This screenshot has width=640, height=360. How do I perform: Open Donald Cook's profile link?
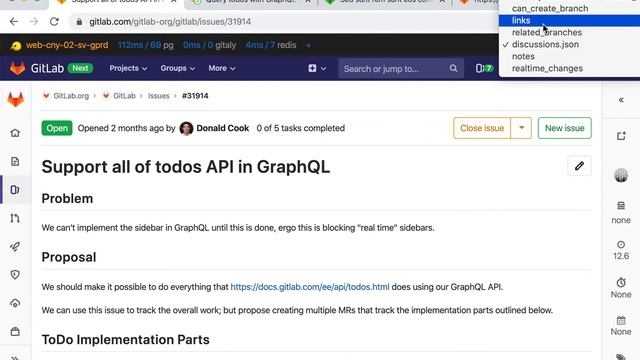click(222, 128)
